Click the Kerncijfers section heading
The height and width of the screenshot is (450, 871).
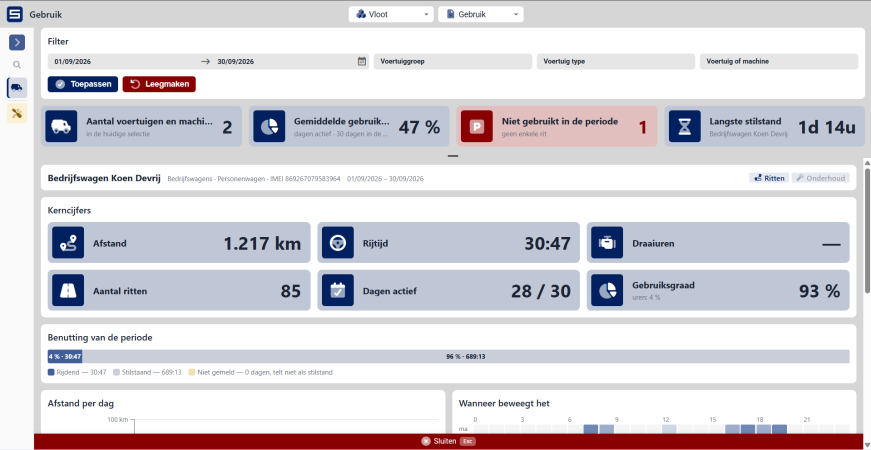pyautogui.click(x=69, y=211)
